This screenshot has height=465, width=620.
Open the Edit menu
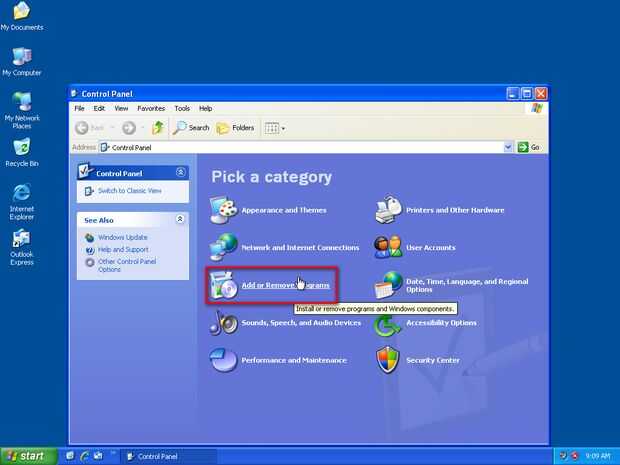99,108
